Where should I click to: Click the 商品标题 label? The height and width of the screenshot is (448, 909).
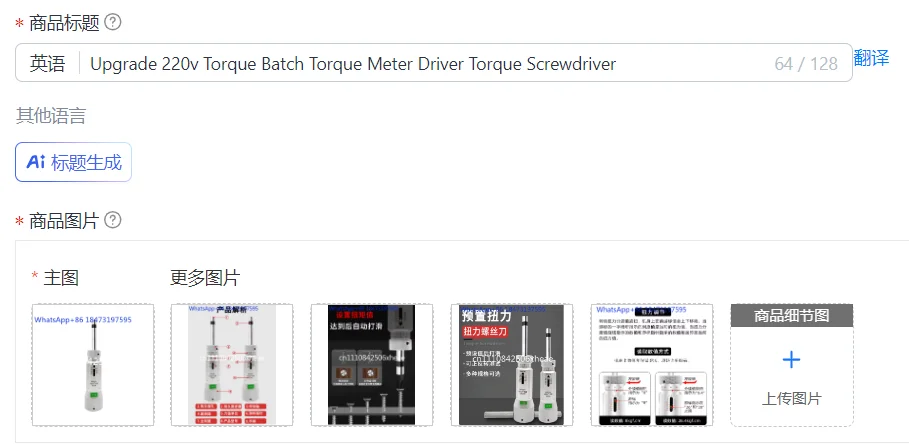[x=64, y=24]
